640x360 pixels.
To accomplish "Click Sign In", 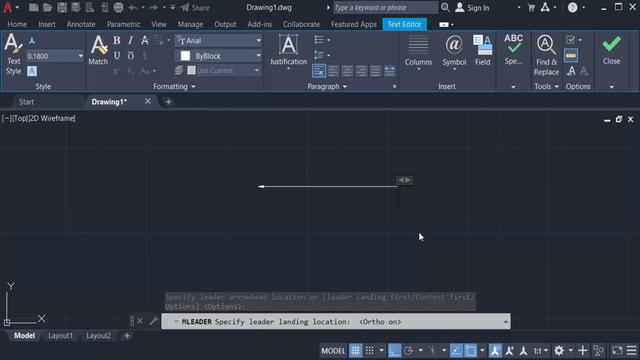I will point(472,7).
